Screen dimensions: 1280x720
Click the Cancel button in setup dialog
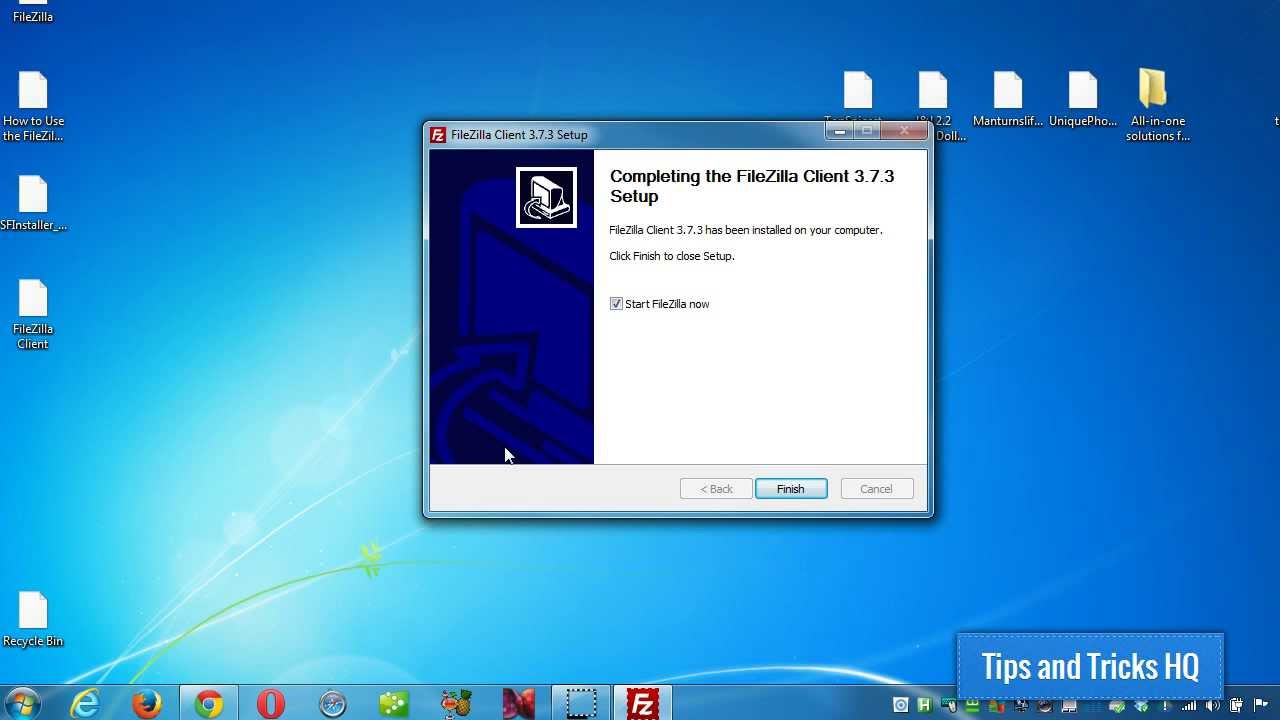pyautogui.click(x=877, y=489)
